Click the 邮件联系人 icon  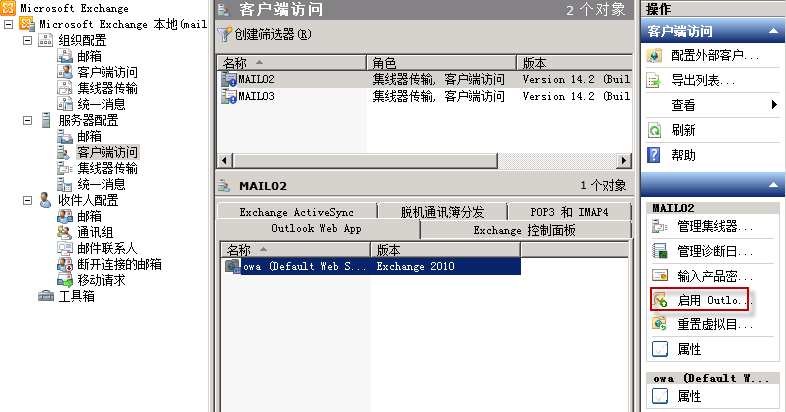65,249
